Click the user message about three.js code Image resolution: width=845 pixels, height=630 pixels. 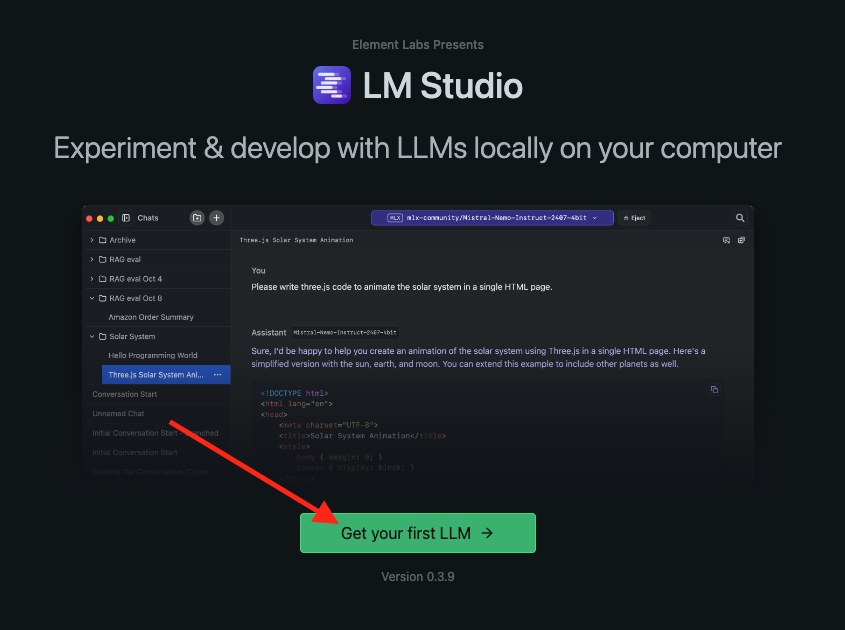(x=401, y=287)
